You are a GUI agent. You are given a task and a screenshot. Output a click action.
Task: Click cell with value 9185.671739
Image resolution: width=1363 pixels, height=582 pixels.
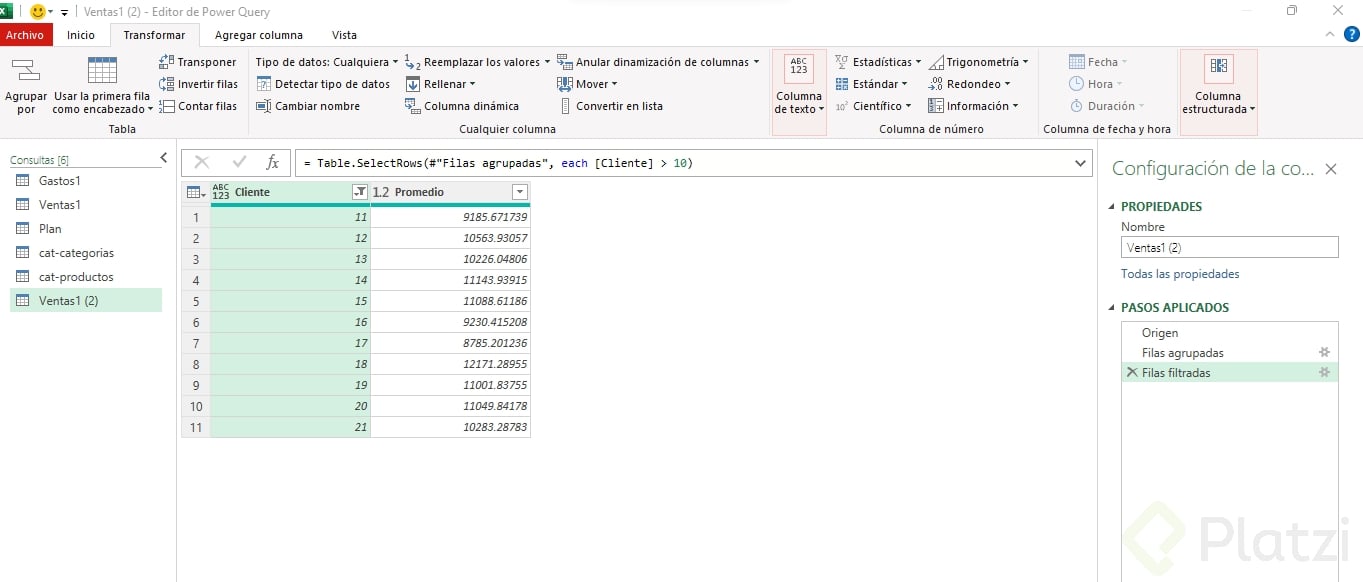point(451,217)
